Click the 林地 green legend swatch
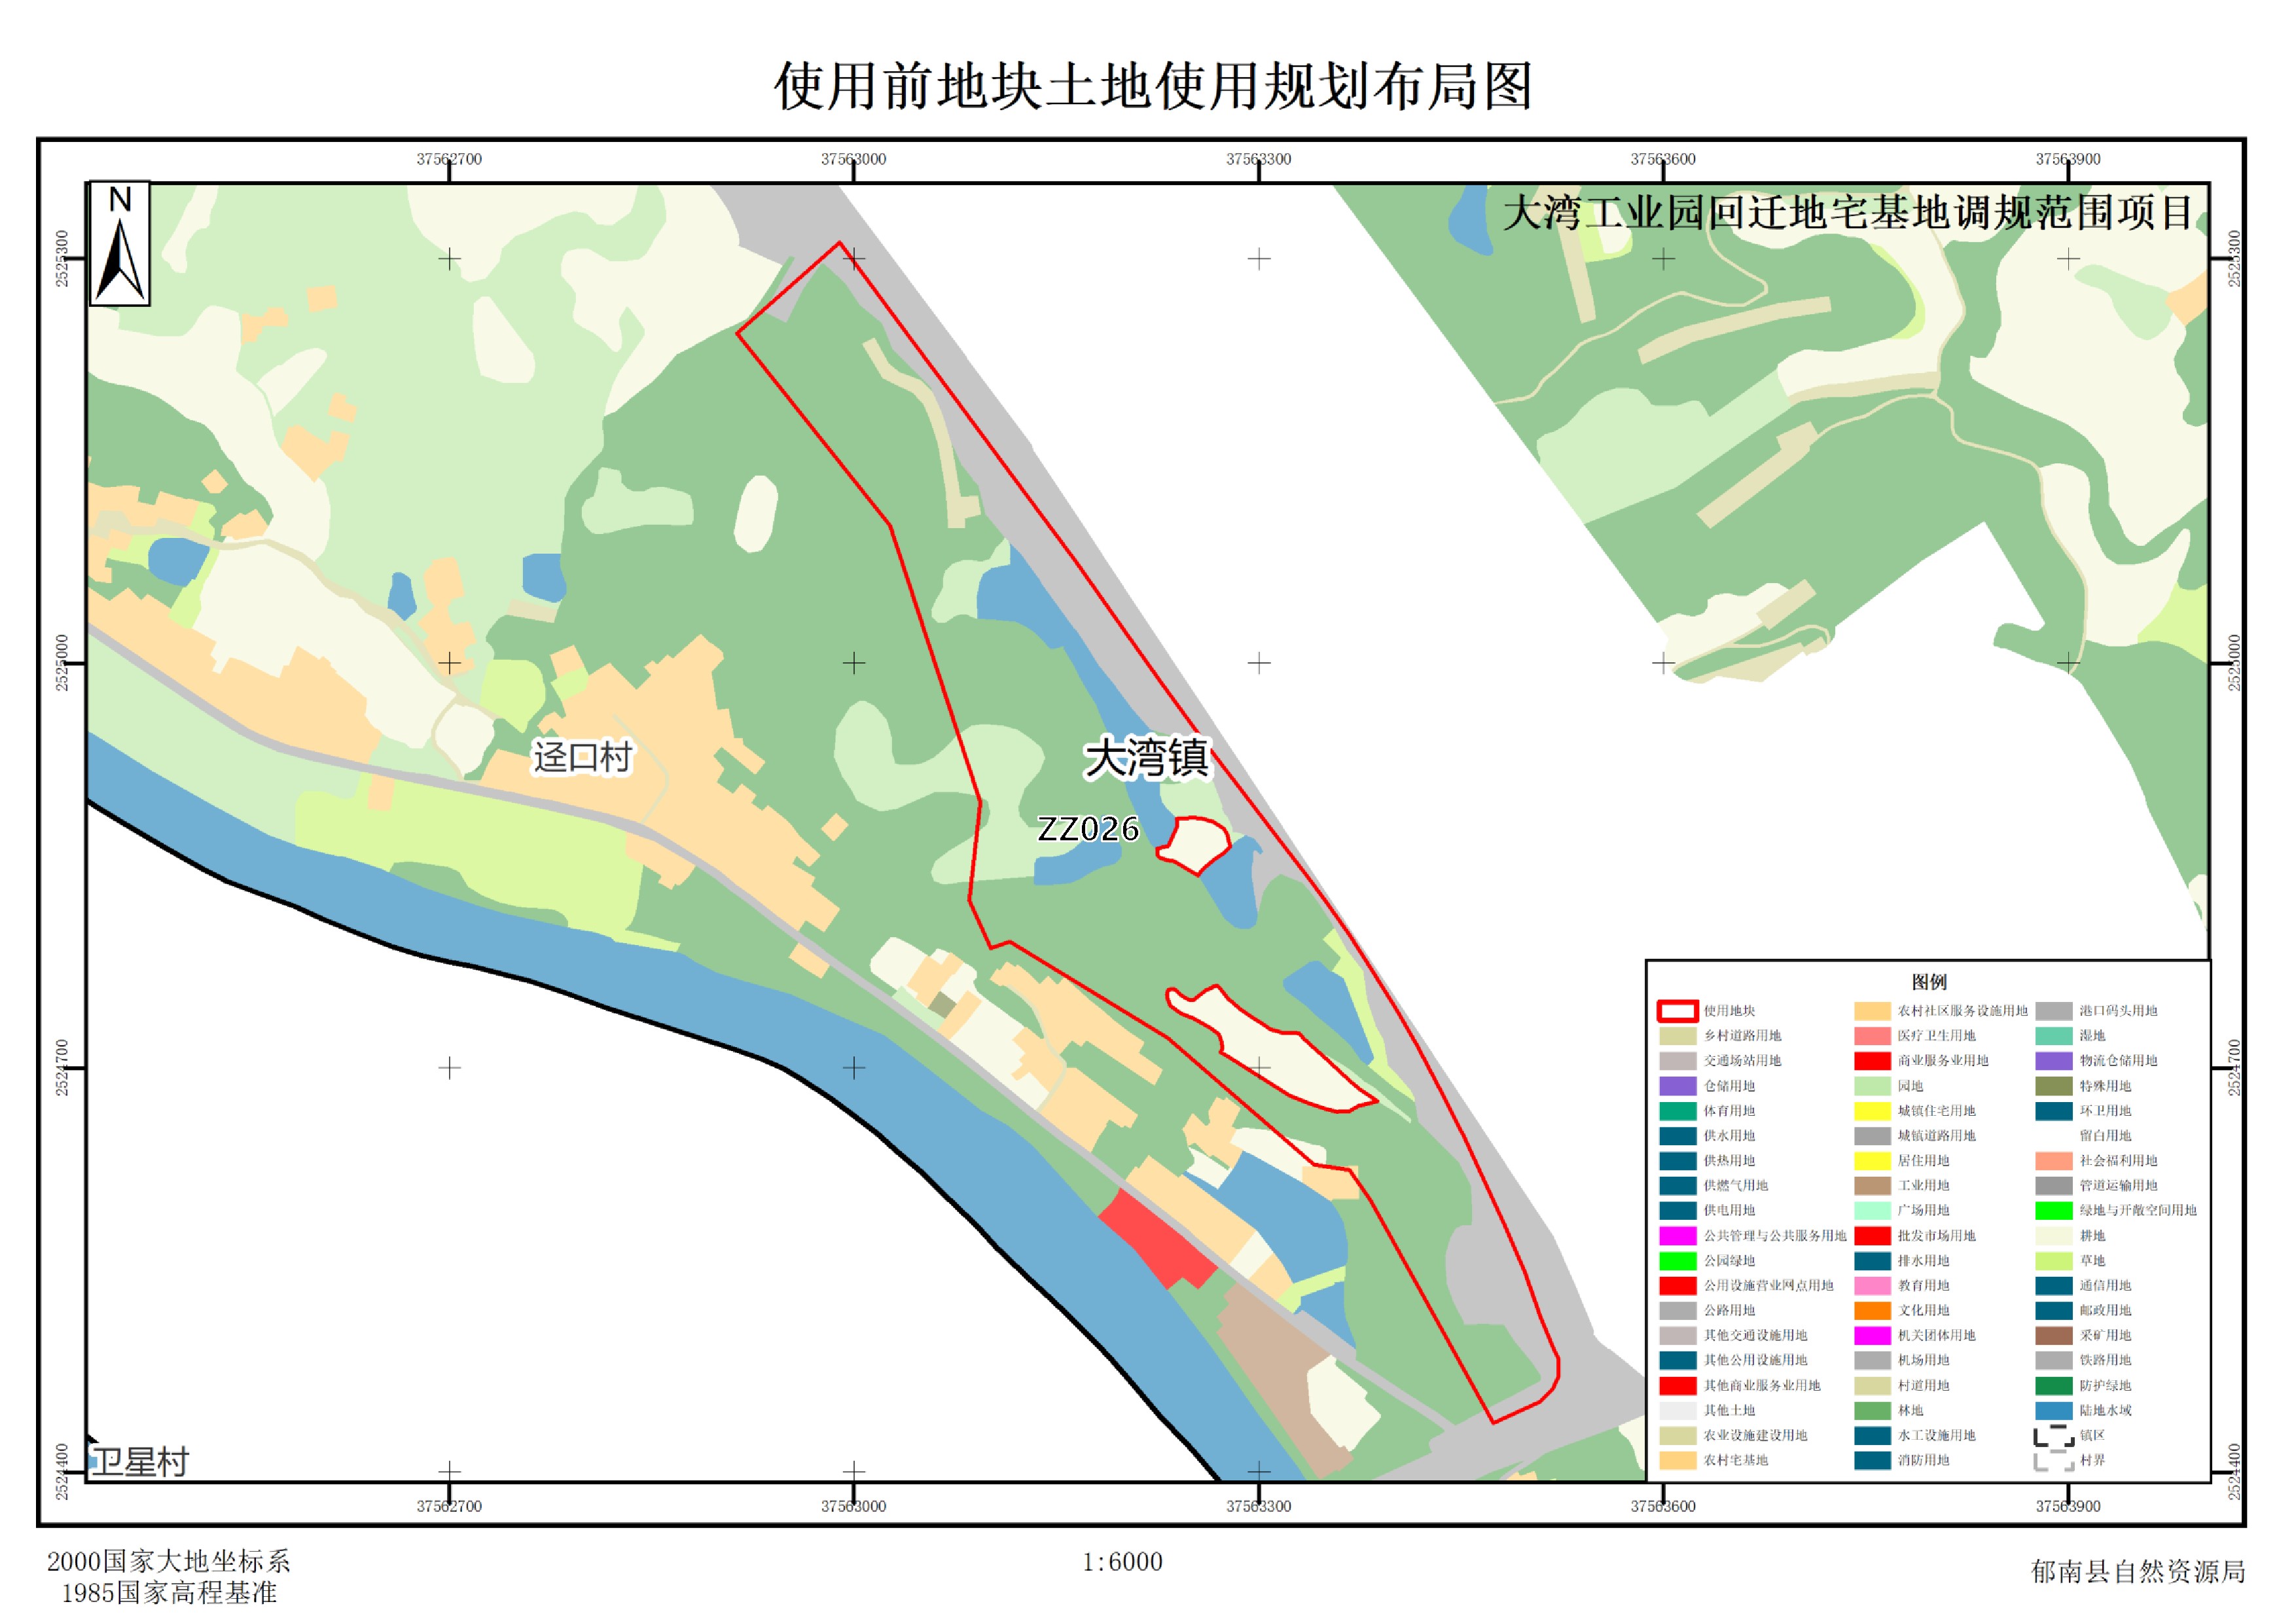2296x1623 pixels. (1872, 1411)
